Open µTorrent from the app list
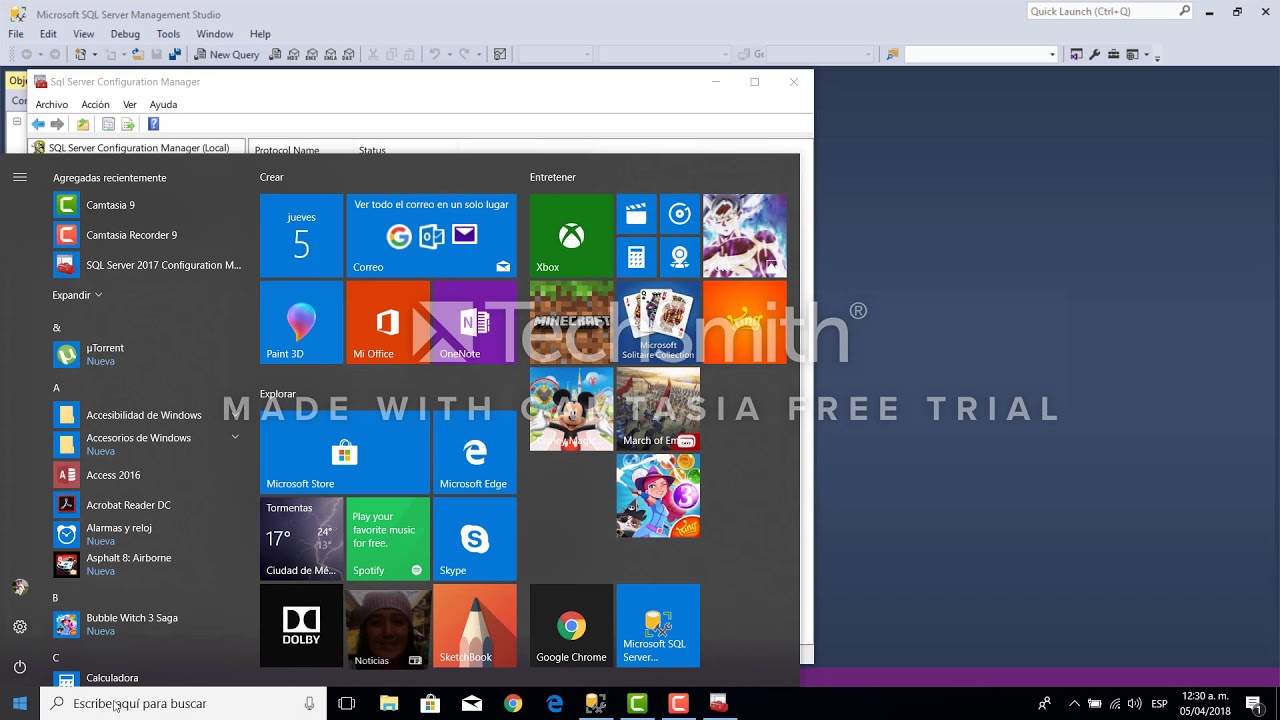Screen dimensions: 1280x720 point(148,354)
